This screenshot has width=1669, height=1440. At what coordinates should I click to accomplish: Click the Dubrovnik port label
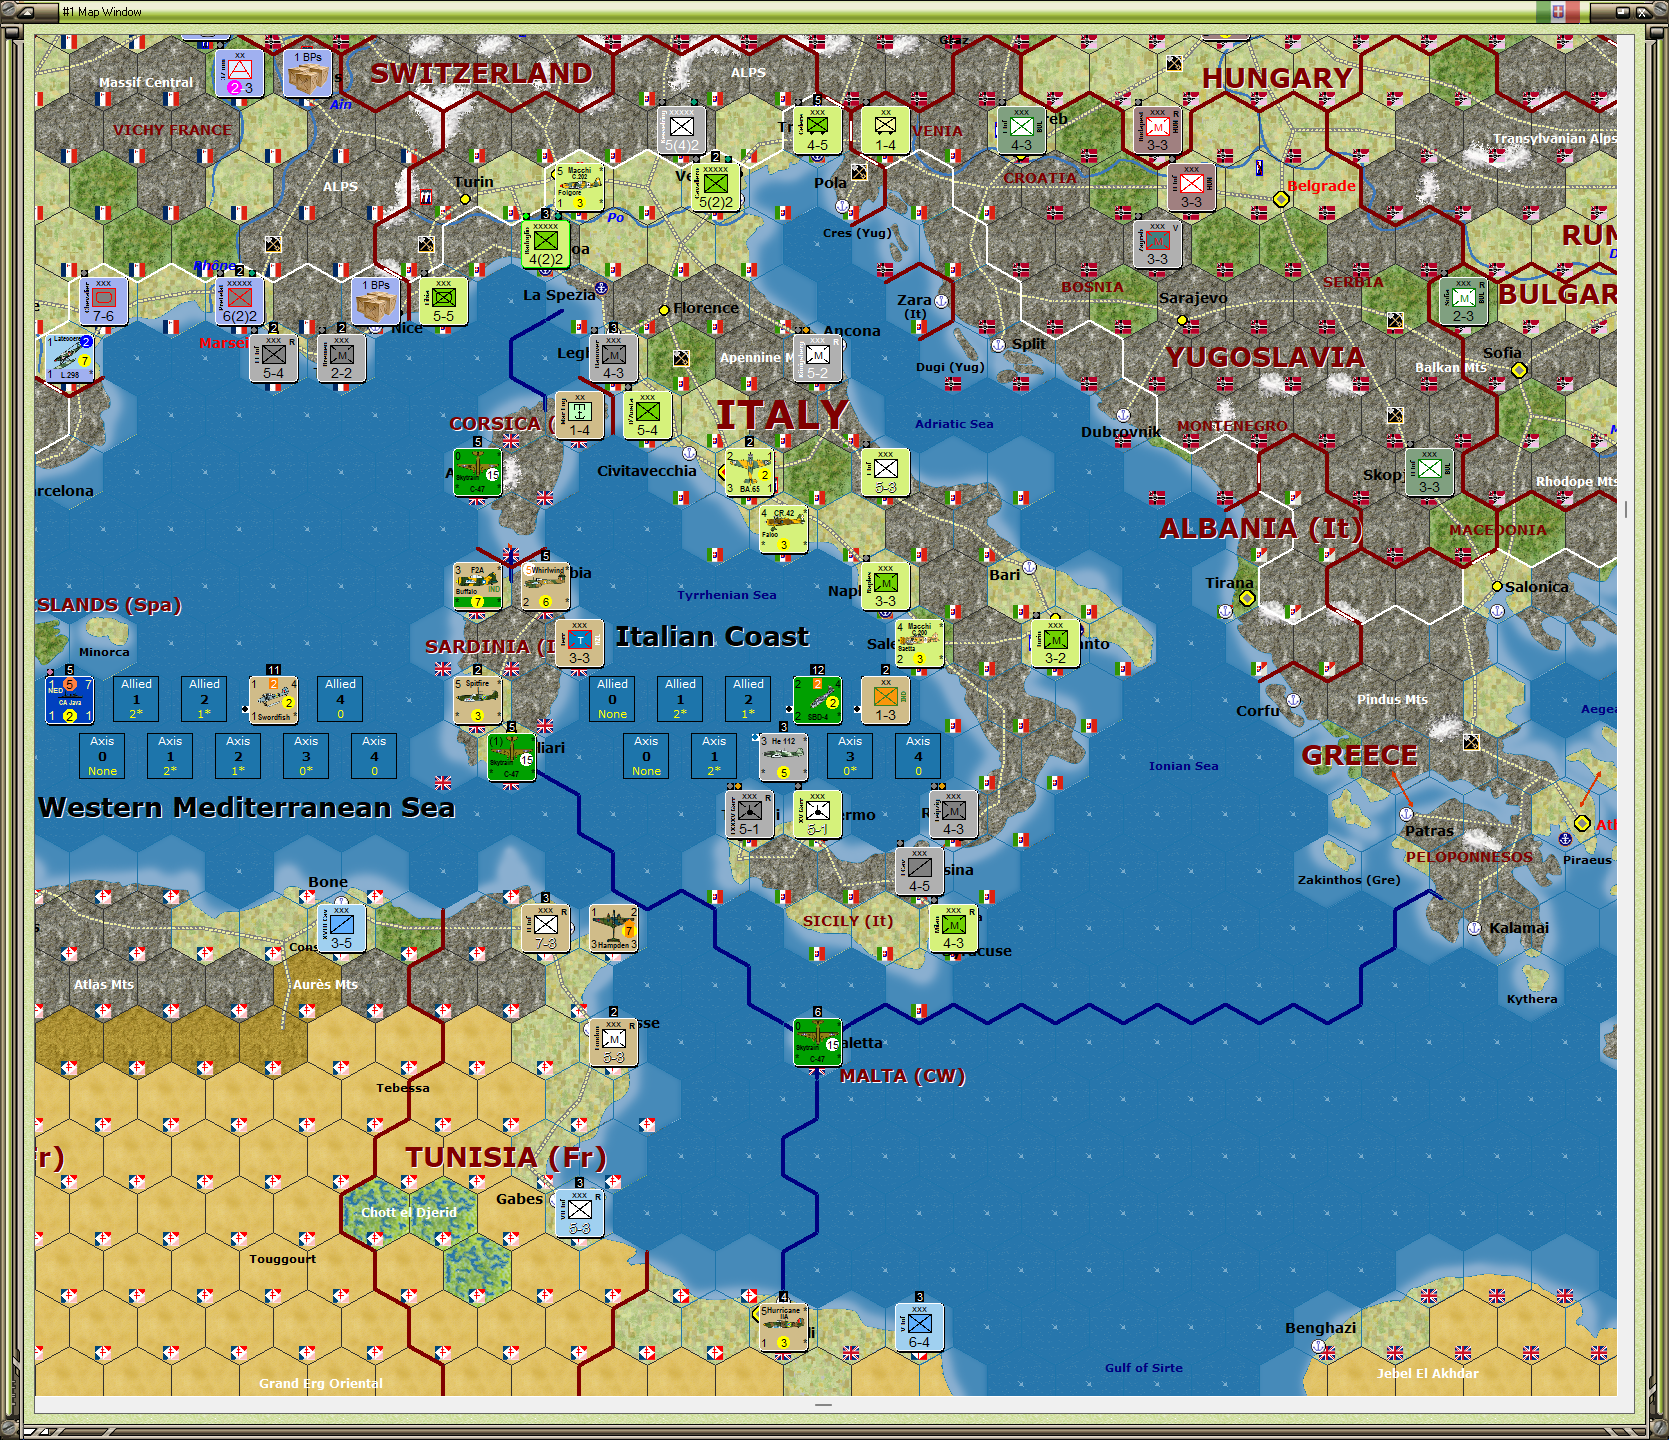pos(1121,432)
